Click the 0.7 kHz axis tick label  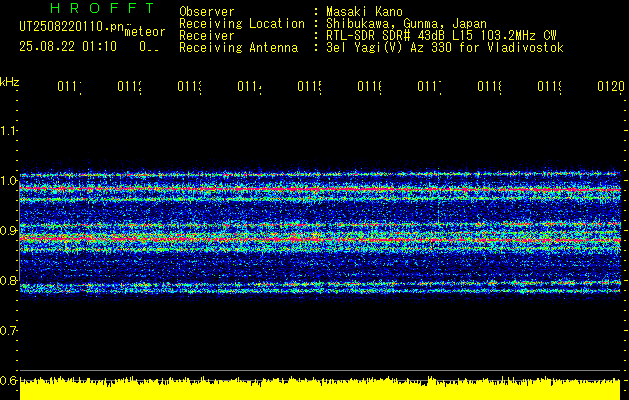click(8, 331)
